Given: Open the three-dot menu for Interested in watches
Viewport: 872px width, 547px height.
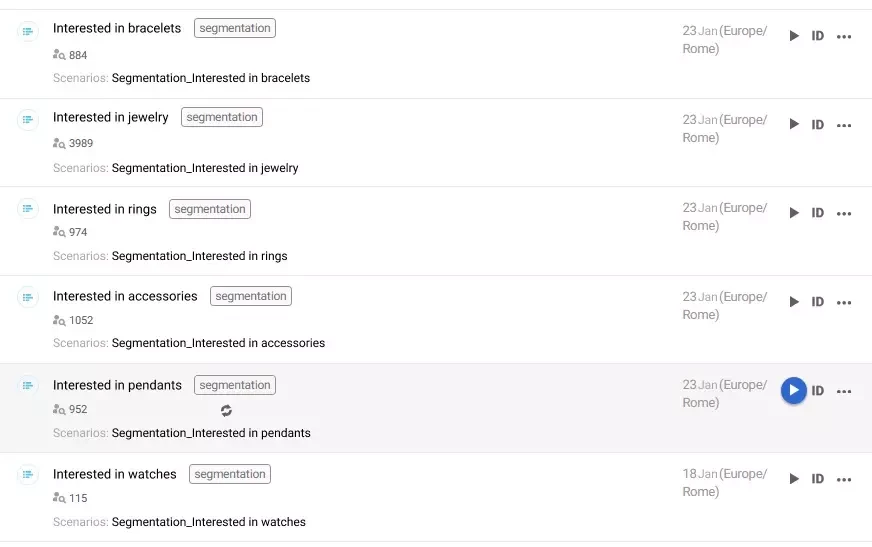Looking at the screenshot, I should [844, 479].
